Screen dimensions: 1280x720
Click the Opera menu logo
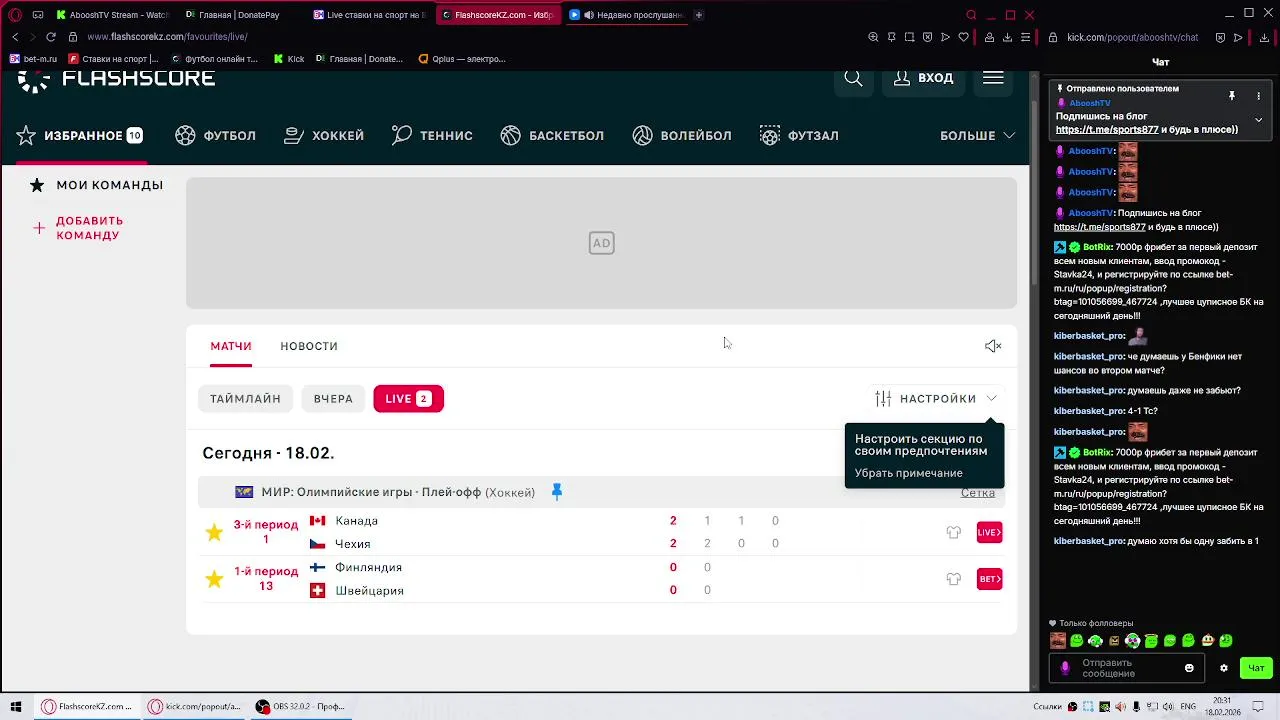pyautogui.click(x=15, y=15)
